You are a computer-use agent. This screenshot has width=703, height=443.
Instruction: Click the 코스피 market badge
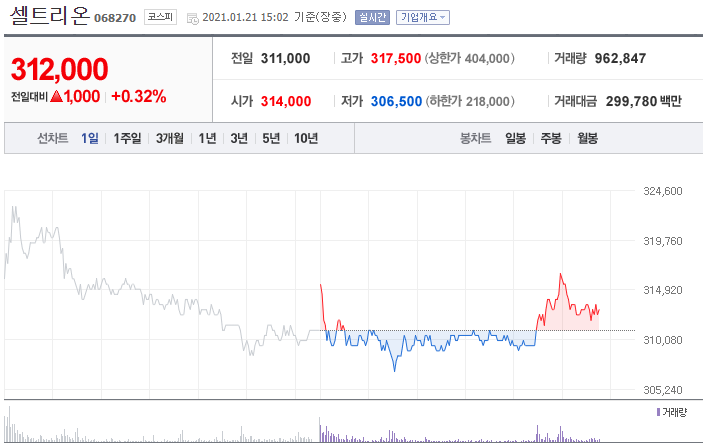[160, 17]
